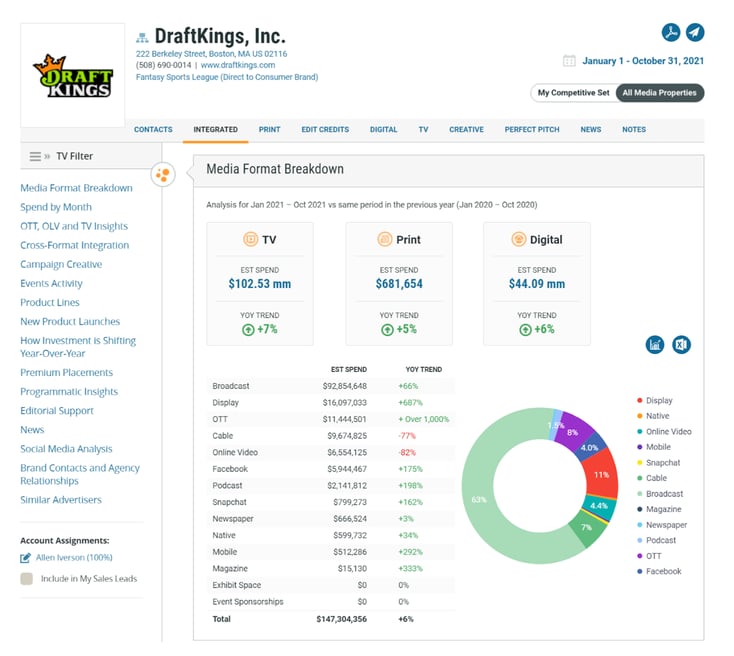Open the January 1 - October 31 date picker

642,61
